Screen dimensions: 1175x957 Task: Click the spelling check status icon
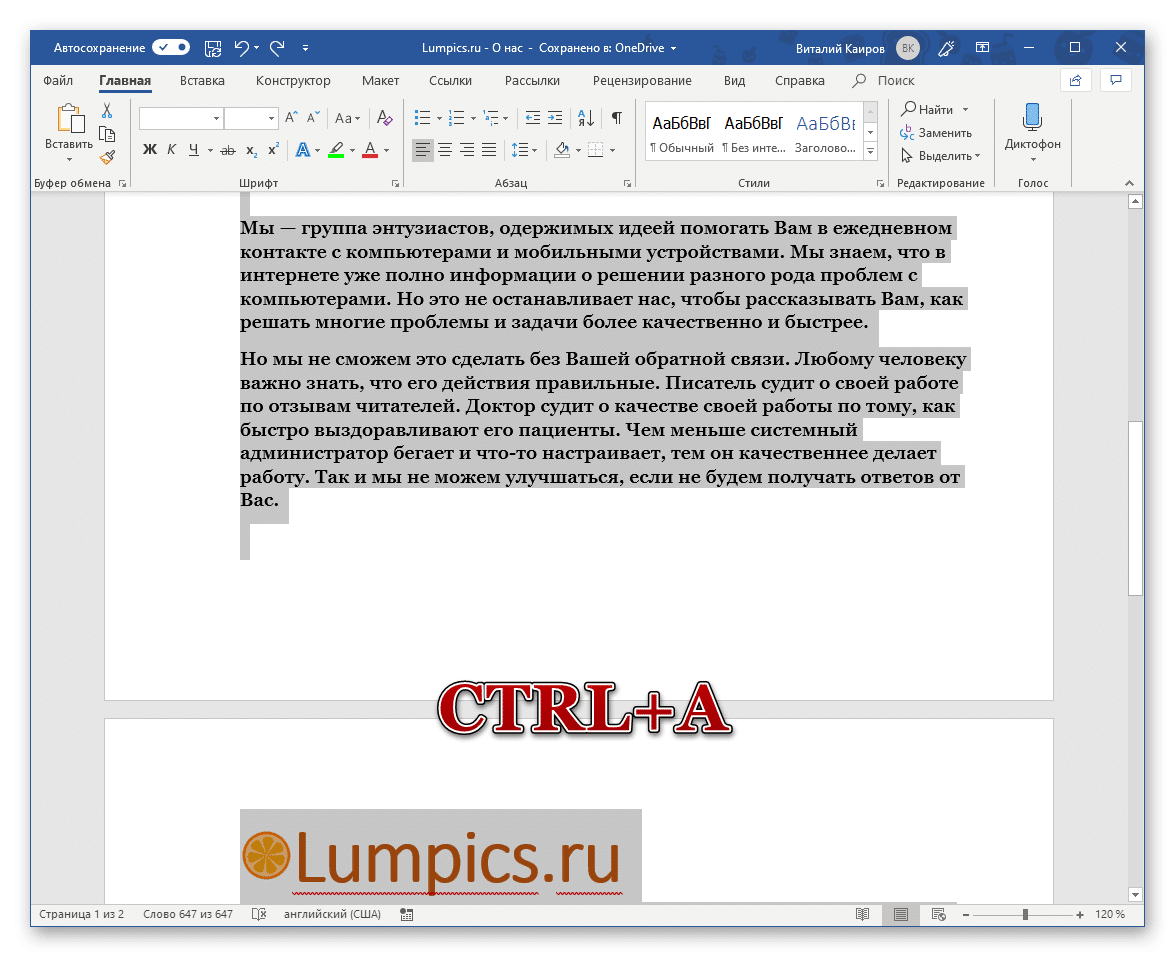click(259, 914)
